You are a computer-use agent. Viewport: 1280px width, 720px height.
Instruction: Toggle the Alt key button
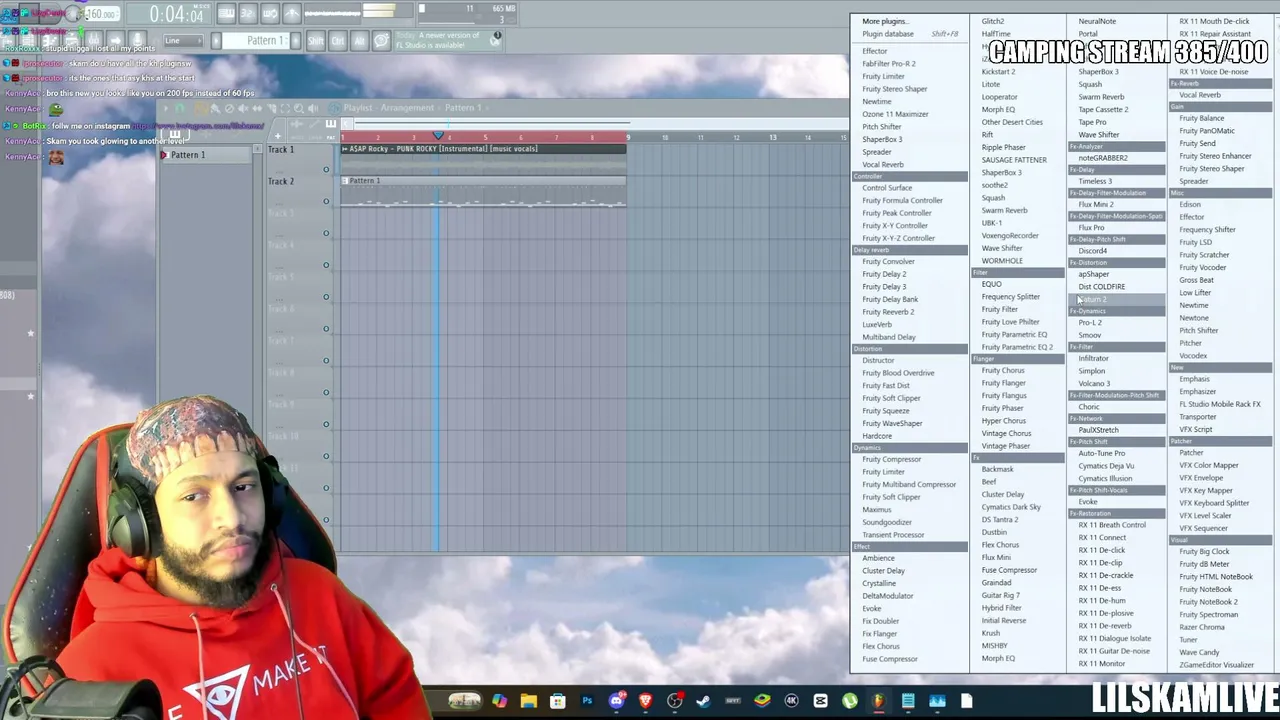pos(360,40)
